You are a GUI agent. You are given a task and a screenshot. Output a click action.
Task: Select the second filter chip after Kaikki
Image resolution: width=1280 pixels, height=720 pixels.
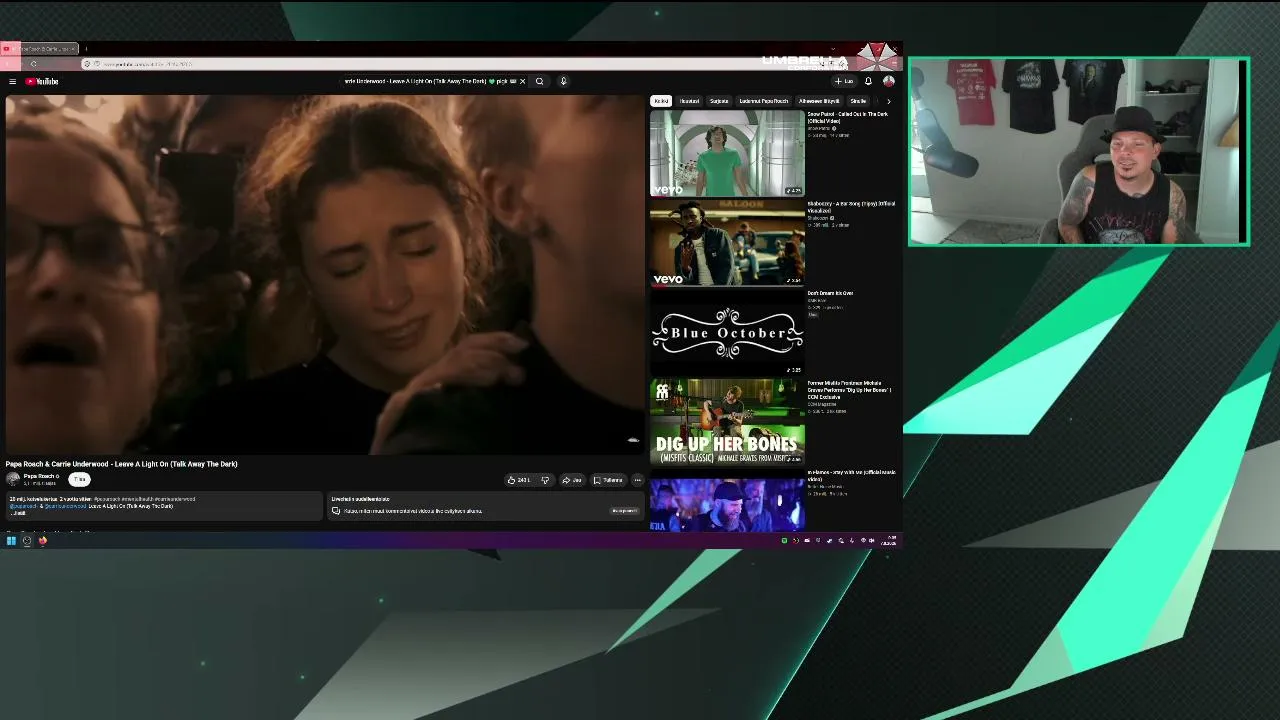point(690,101)
